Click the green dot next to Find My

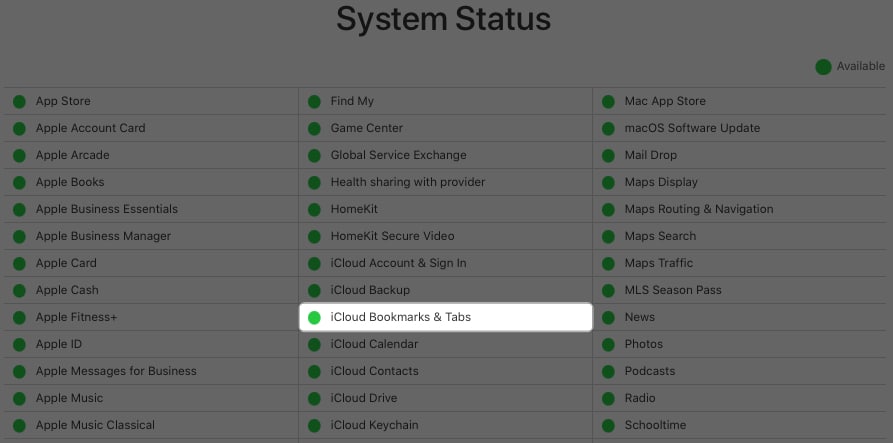314,101
